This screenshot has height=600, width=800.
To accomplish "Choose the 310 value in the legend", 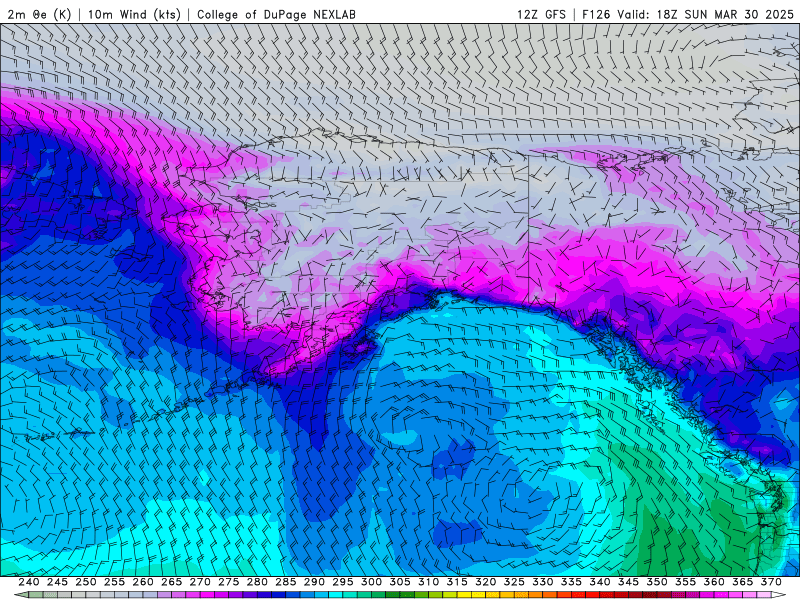I will point(429,582).
